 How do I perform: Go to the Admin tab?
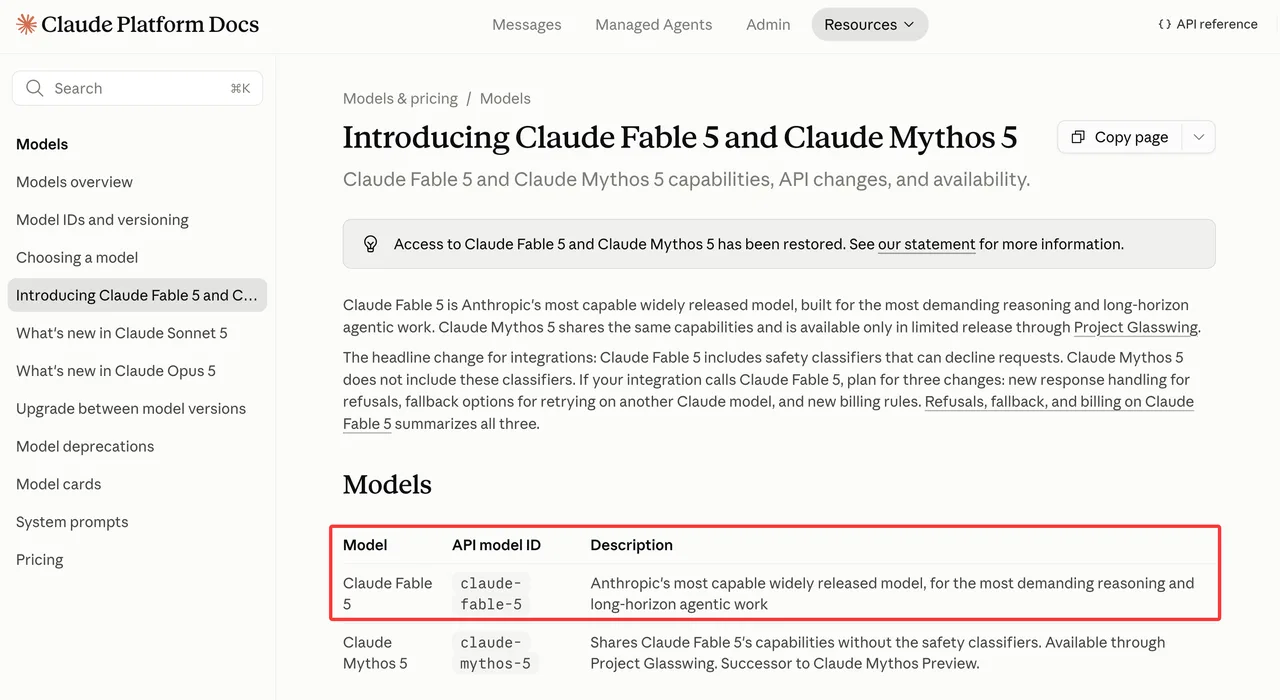pos(768,24)
